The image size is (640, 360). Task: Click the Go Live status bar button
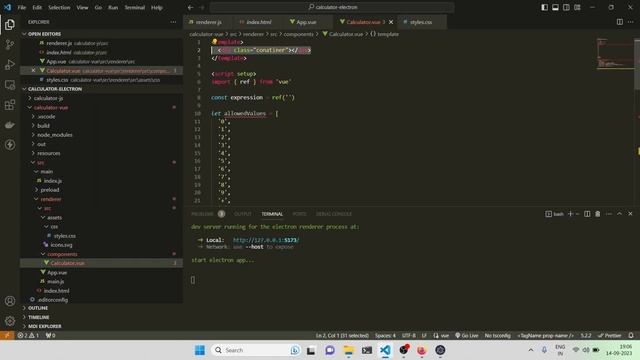pyautogui.click(x=467, y=336)
